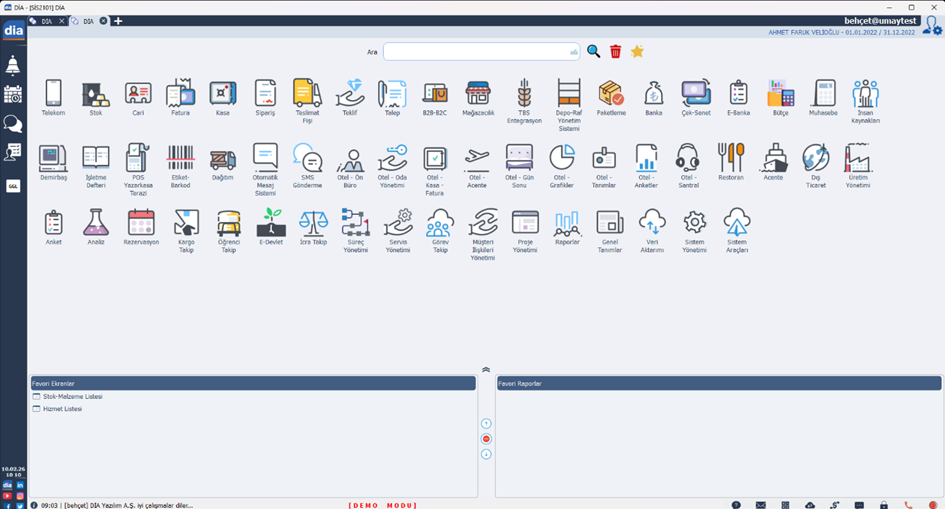Open the Stok module

[x=96, y=95]
